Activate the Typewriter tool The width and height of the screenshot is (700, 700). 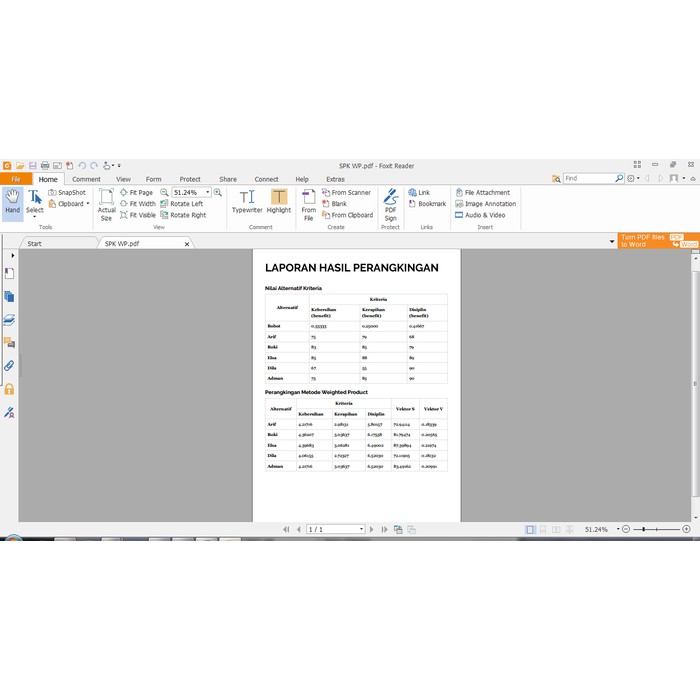coord(247,201)
